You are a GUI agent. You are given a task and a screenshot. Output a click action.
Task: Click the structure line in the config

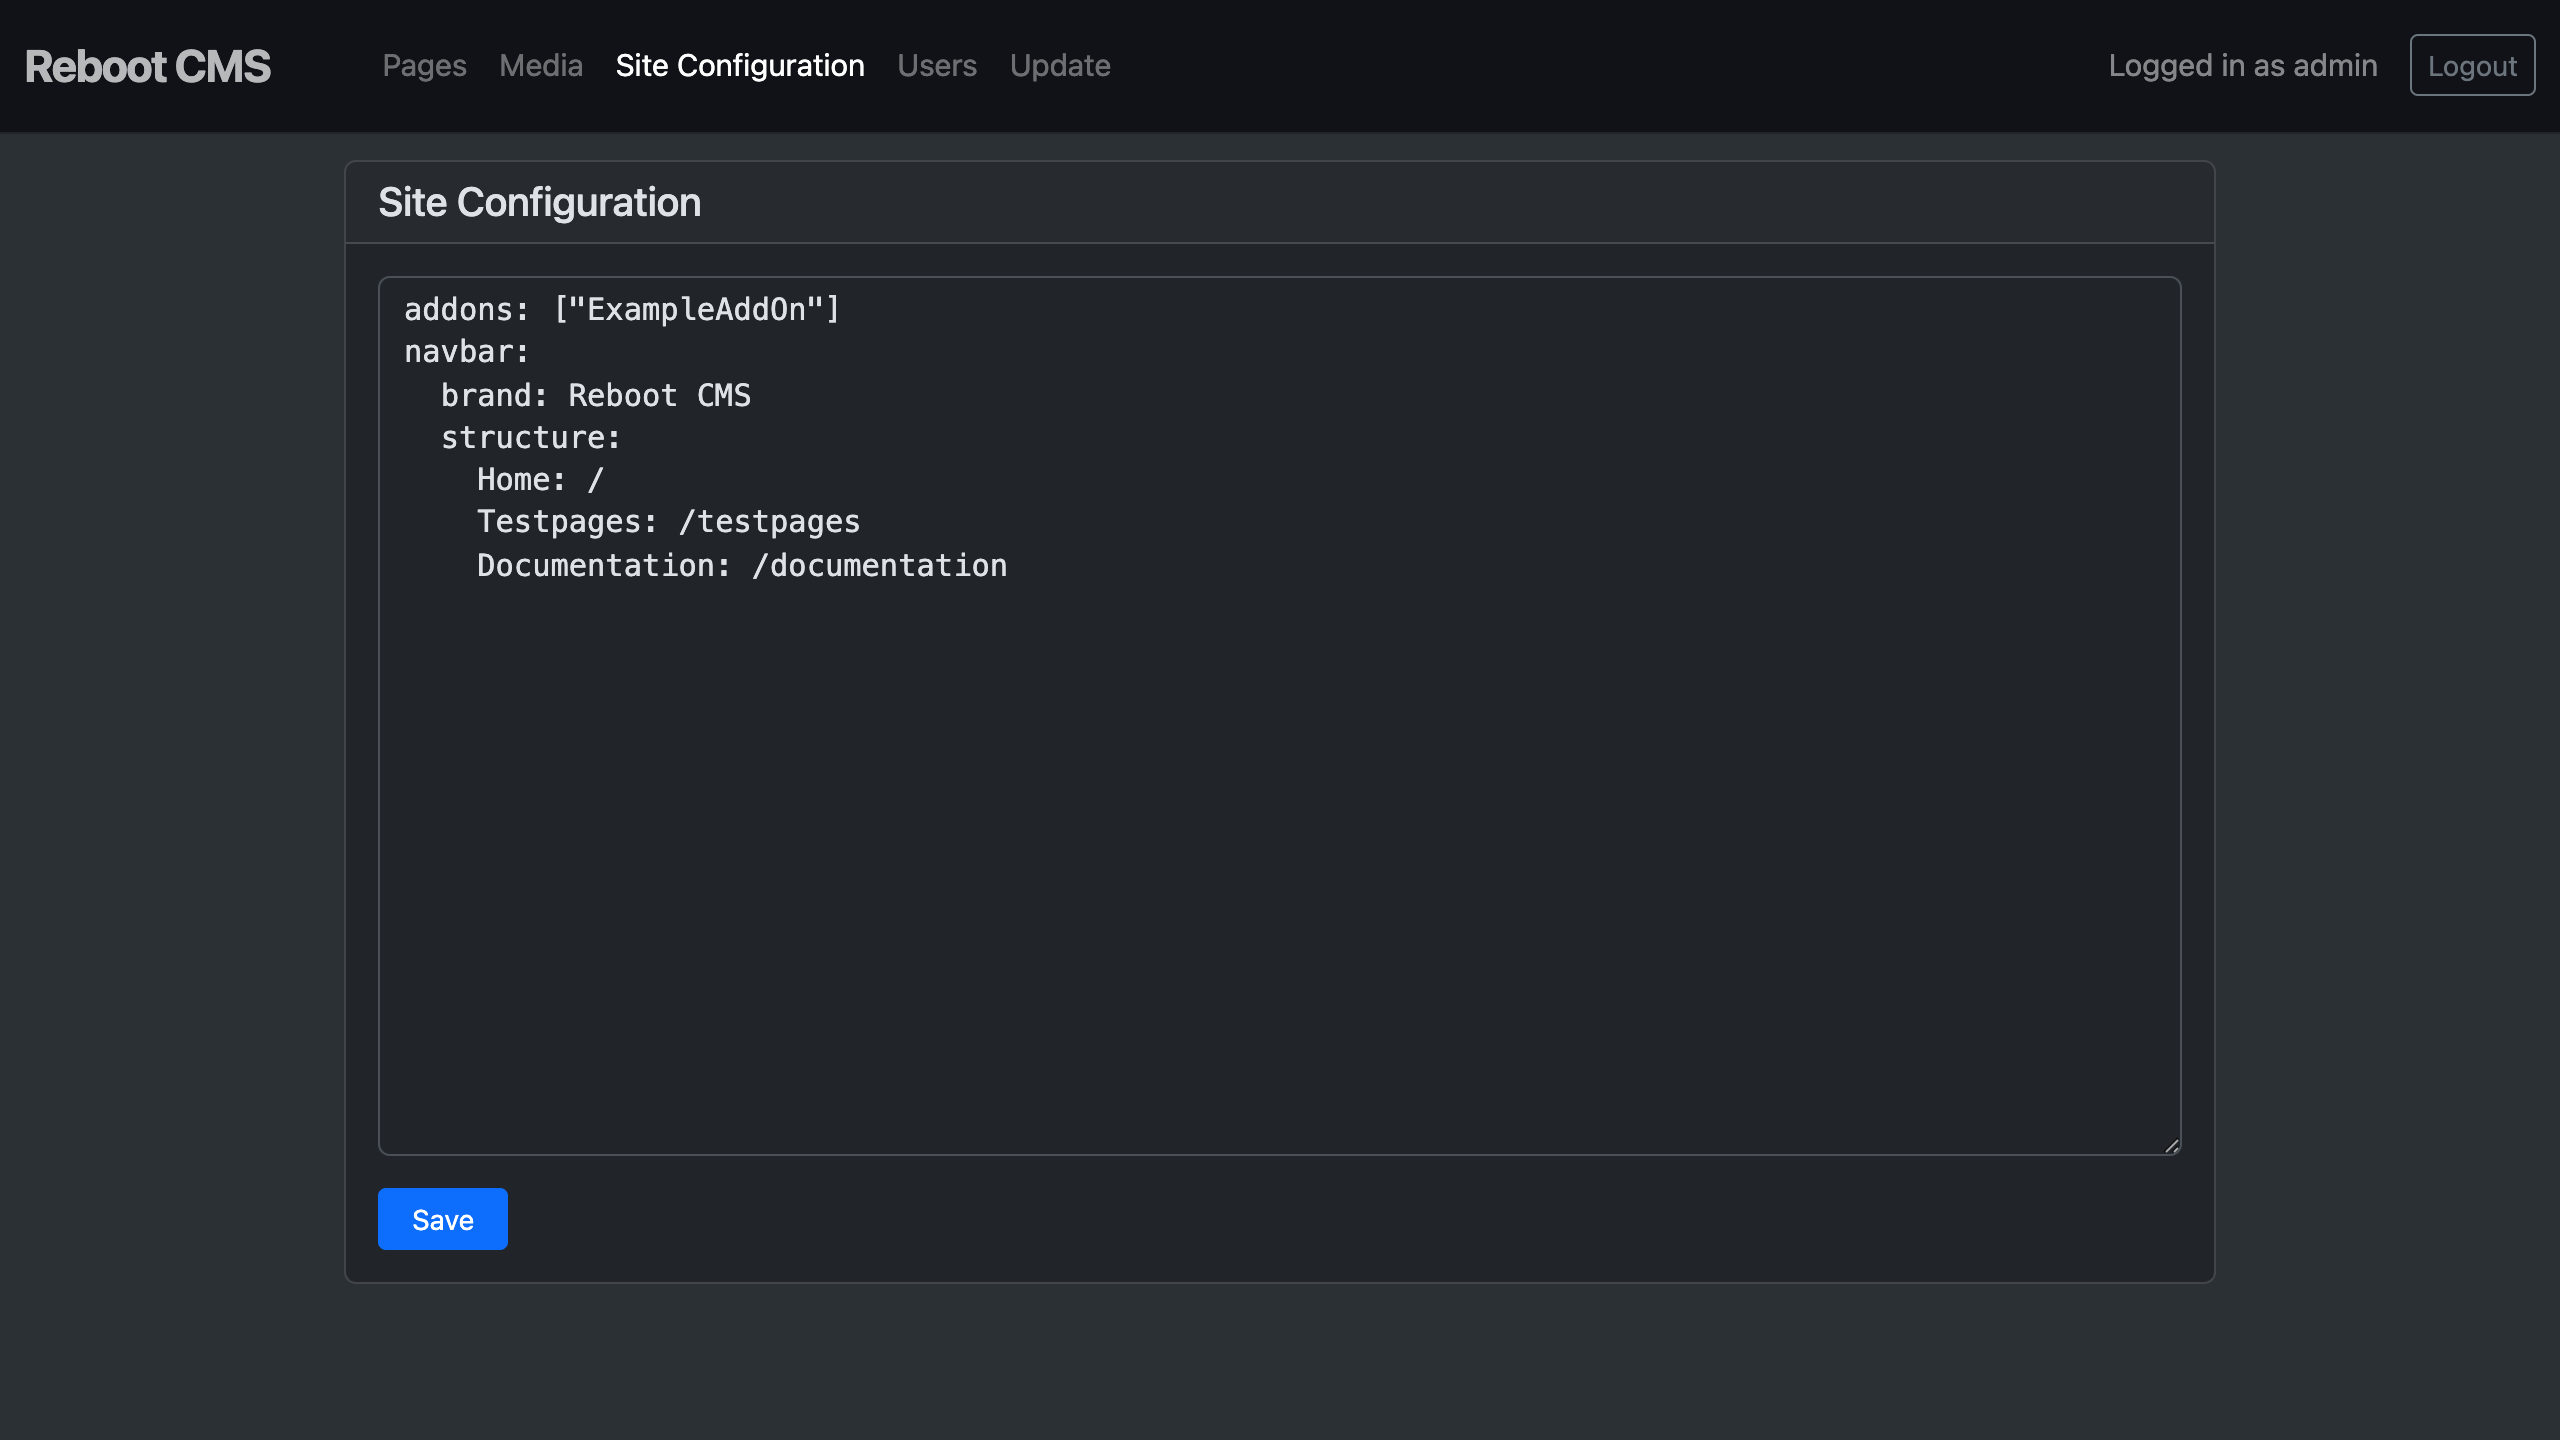[529, 437]
